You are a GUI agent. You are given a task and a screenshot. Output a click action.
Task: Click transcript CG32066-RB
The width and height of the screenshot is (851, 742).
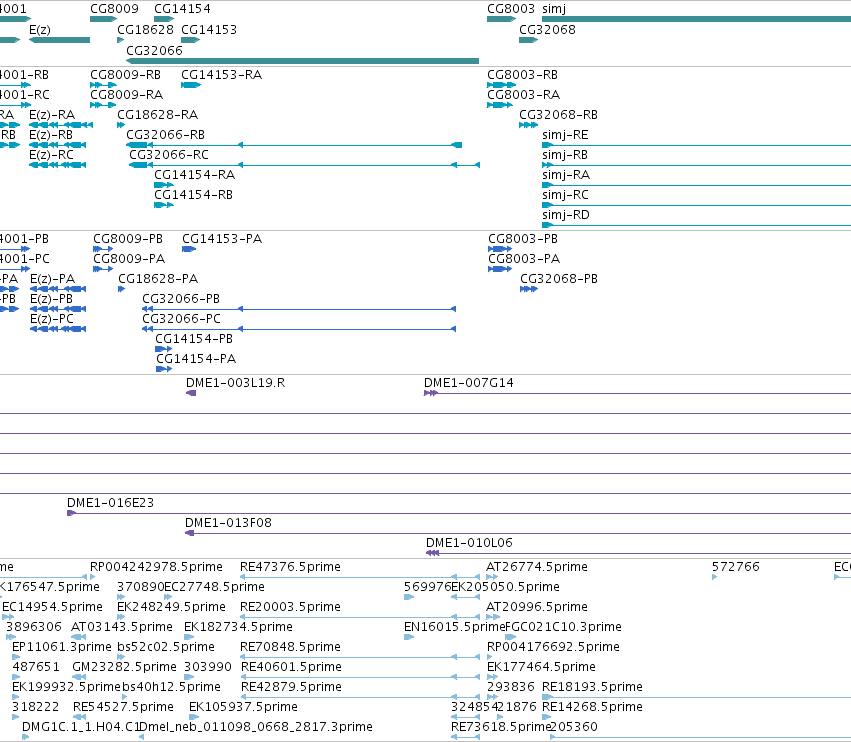tap(166, 135)
